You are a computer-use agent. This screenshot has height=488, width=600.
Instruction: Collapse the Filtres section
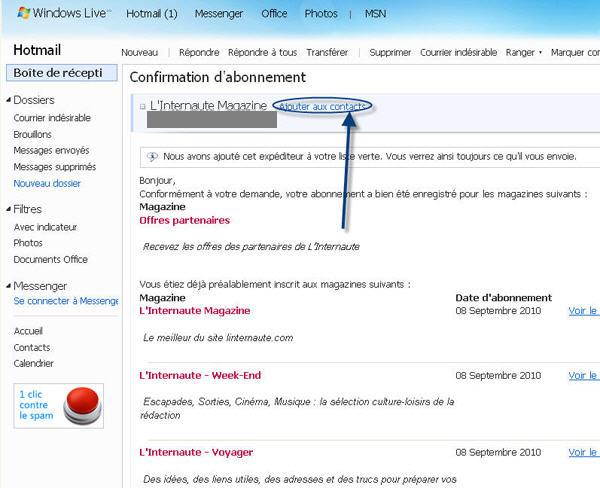8,209
